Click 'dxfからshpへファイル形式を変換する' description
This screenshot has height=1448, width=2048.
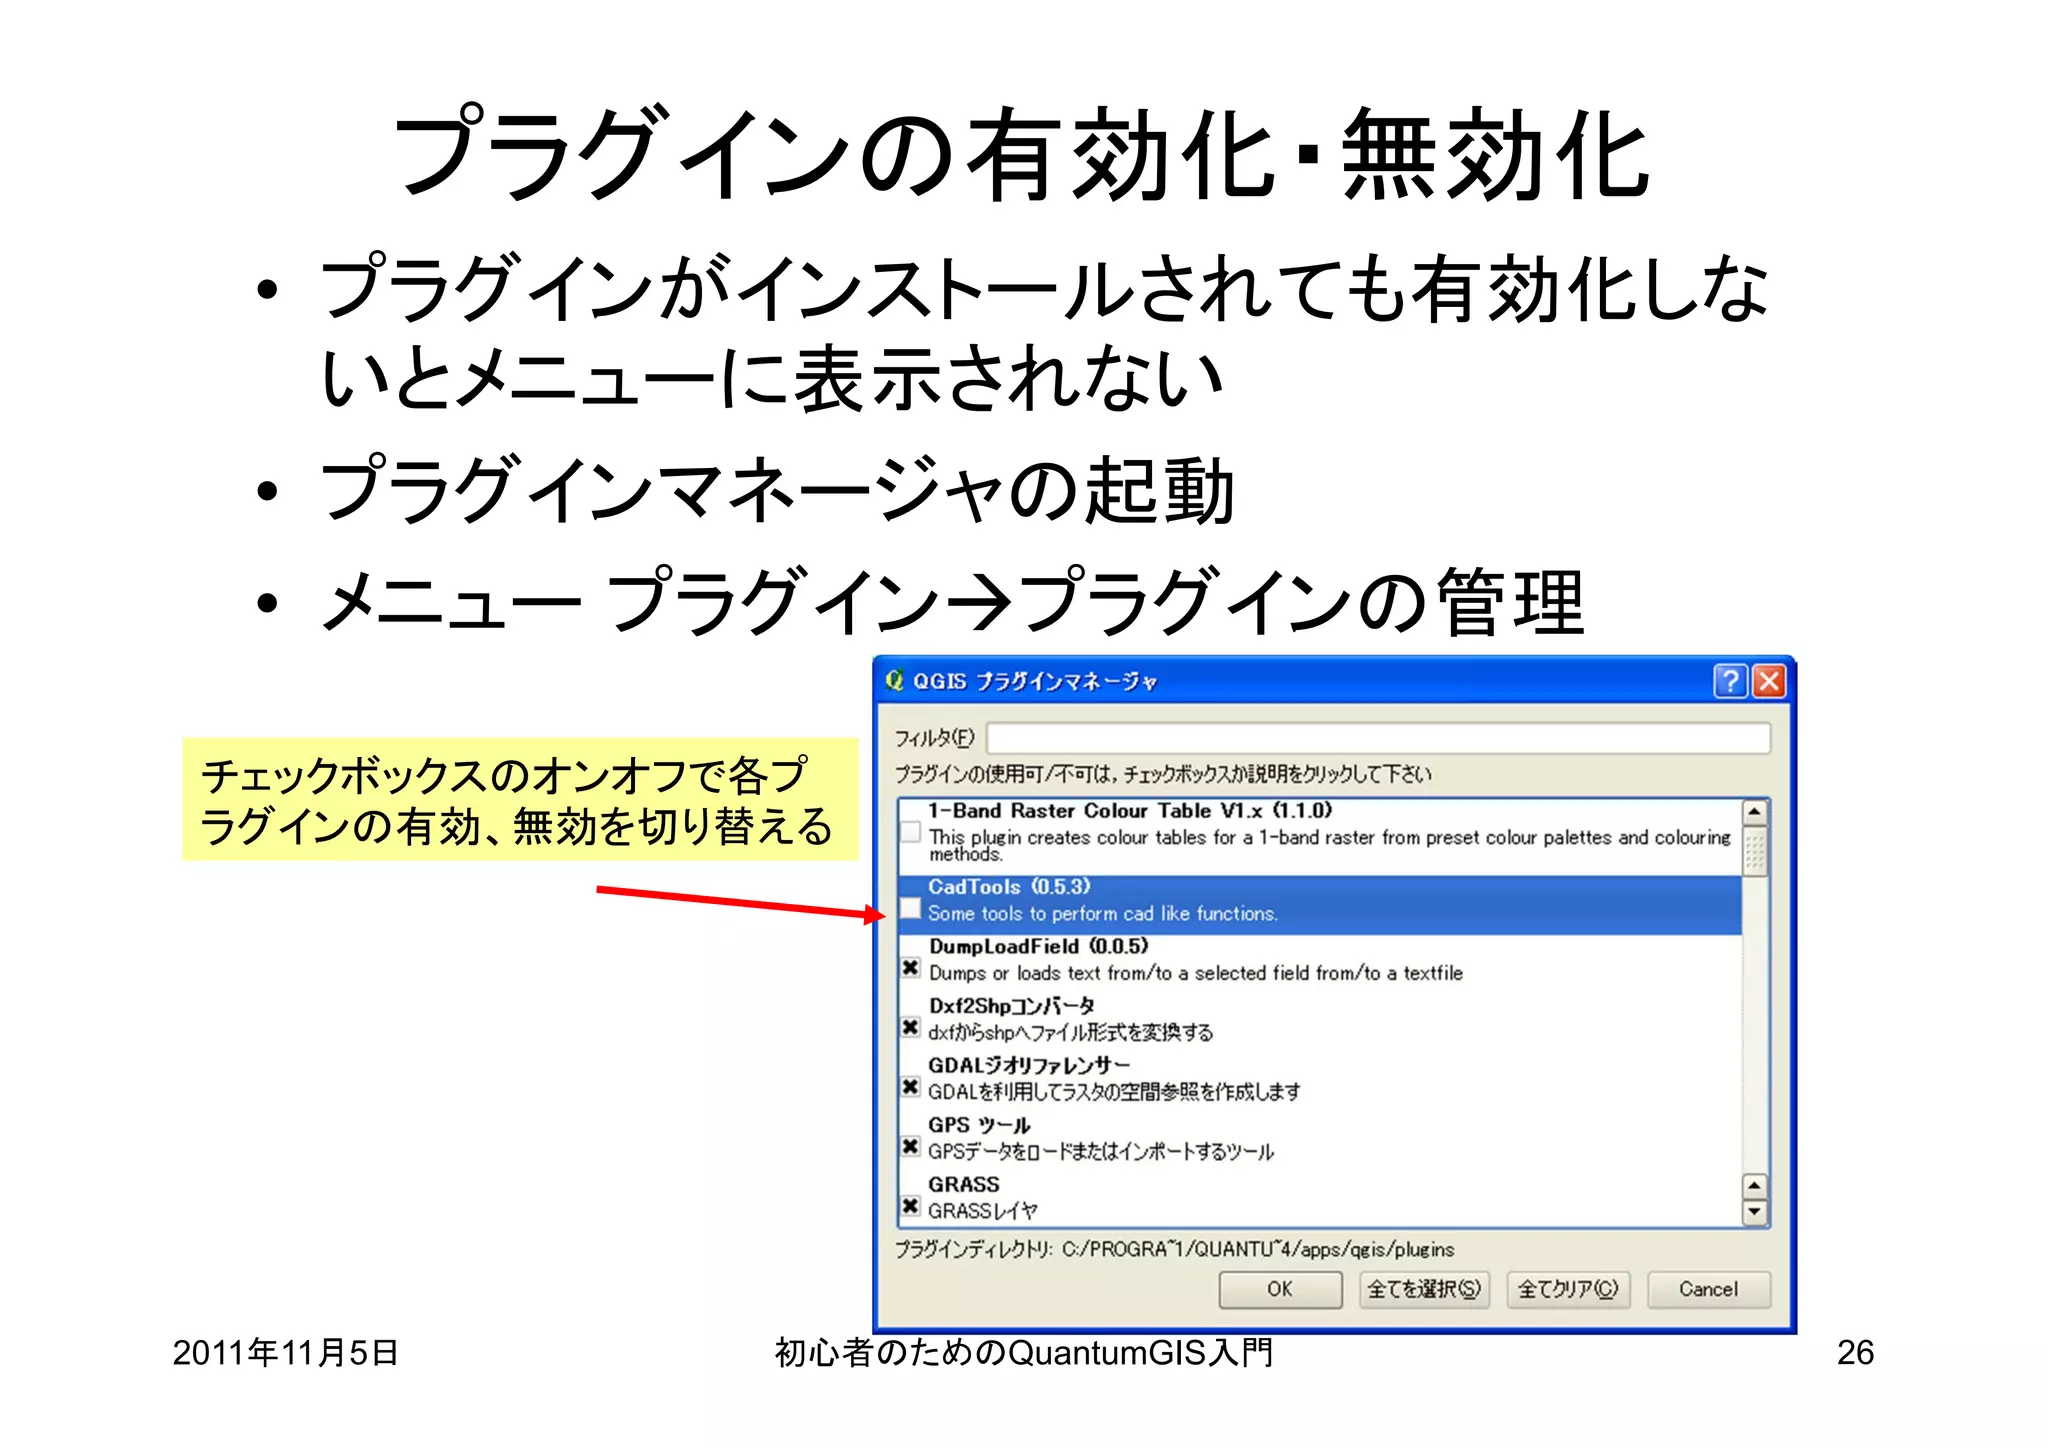(1070, 1032)
